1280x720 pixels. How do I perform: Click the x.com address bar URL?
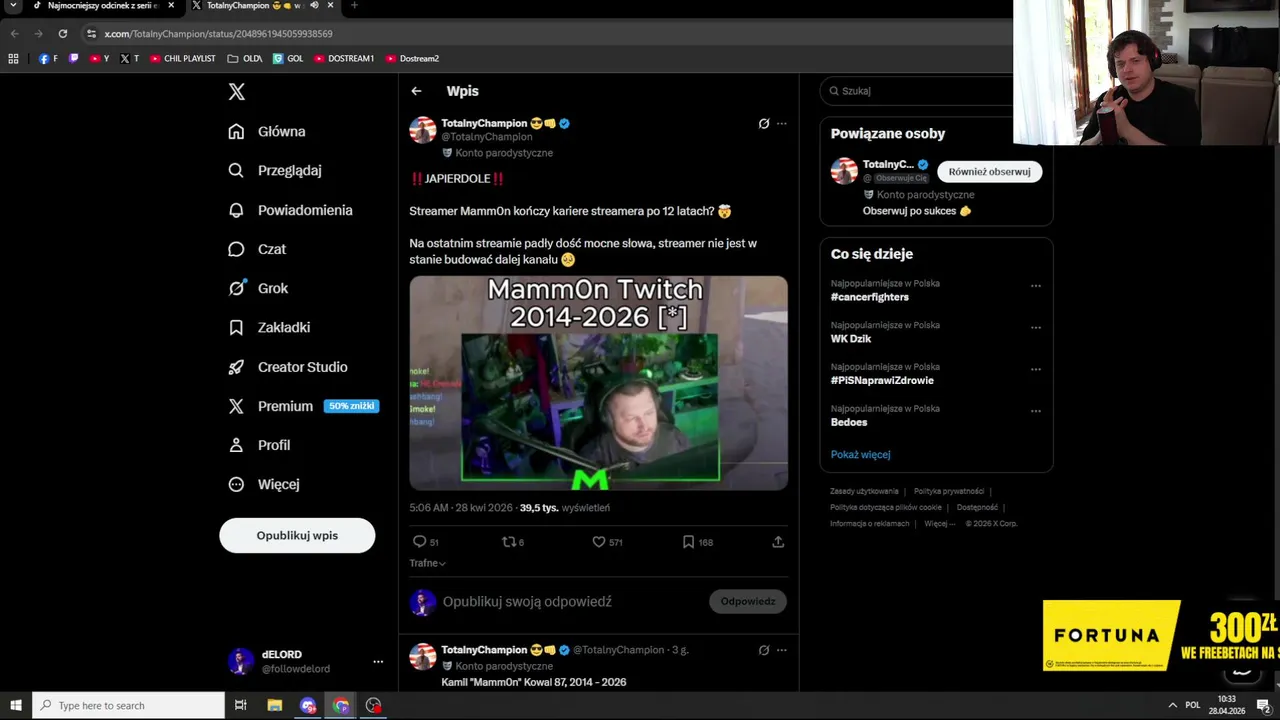[x=218, y=34]
